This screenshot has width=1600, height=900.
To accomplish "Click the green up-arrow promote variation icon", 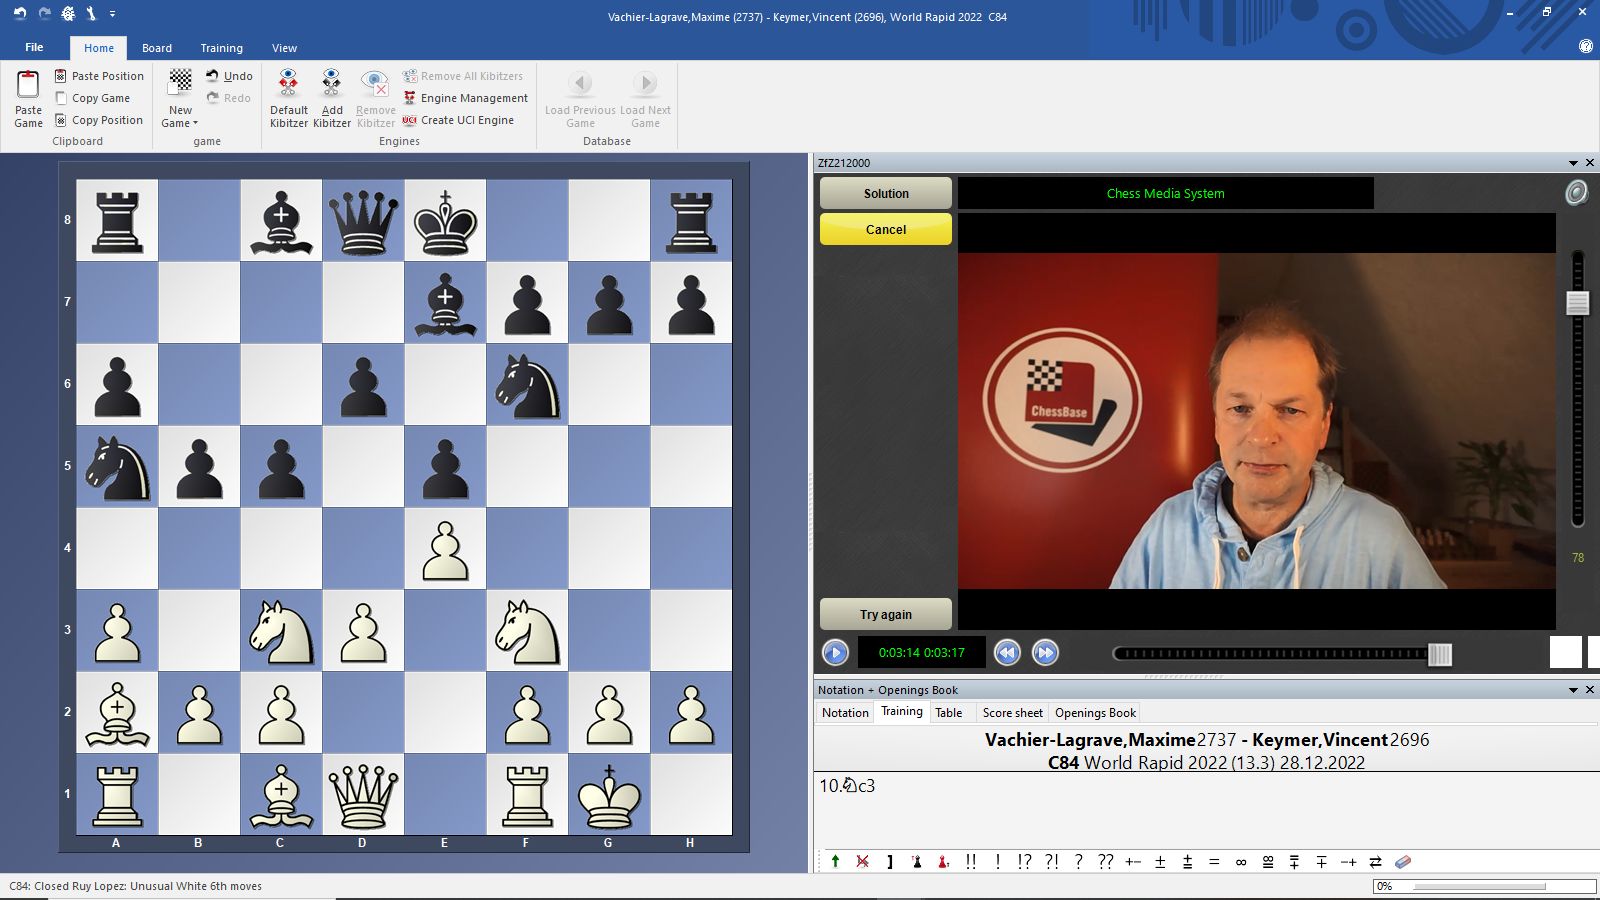I will (835, 862).
